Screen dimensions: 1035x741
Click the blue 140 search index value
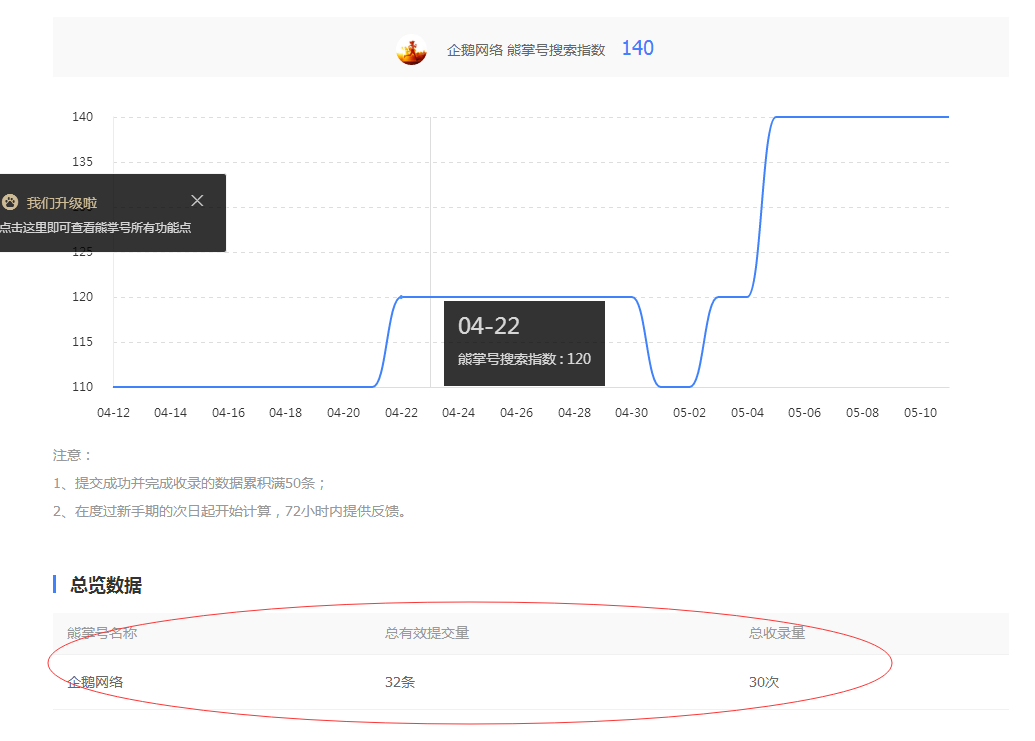637,48
